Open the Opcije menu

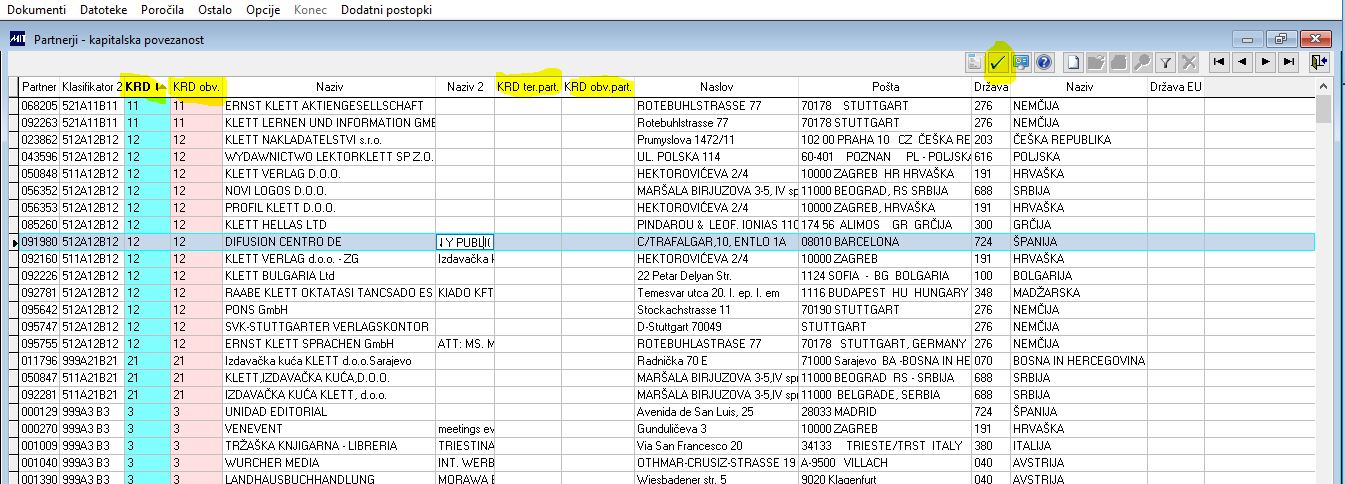[x=263, y=9]
